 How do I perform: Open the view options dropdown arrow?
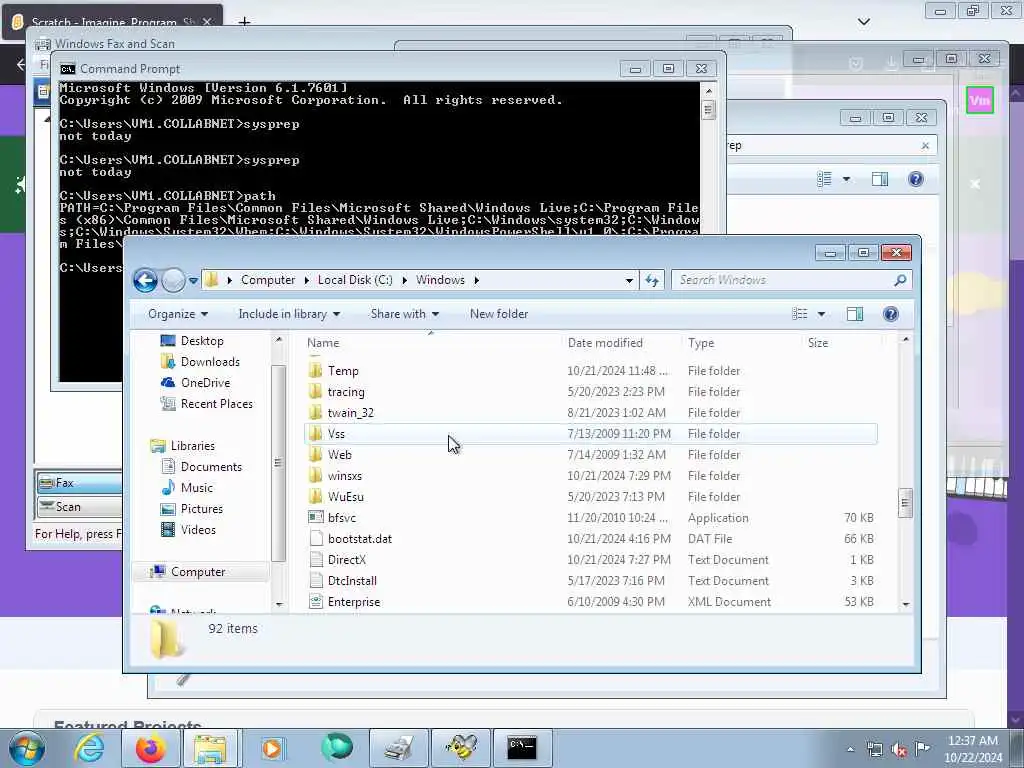822,314
